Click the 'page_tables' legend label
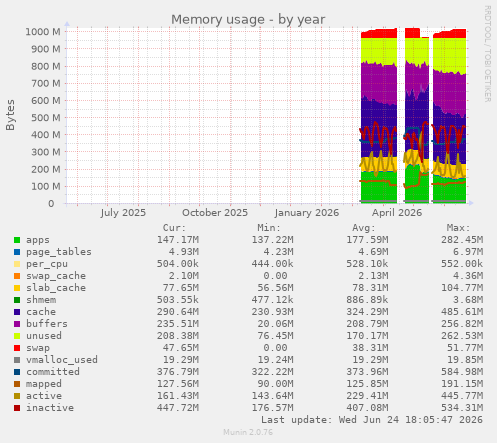Image resolution: width=497 pixels, height=443 pixels. [x=59, y=252]
